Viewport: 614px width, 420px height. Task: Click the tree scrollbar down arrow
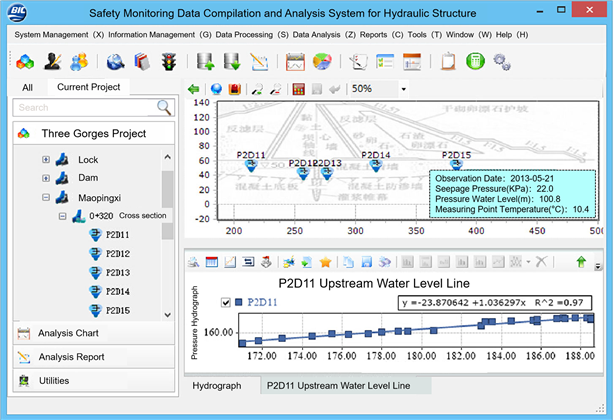pyautogui.click(x=168, y=315)
